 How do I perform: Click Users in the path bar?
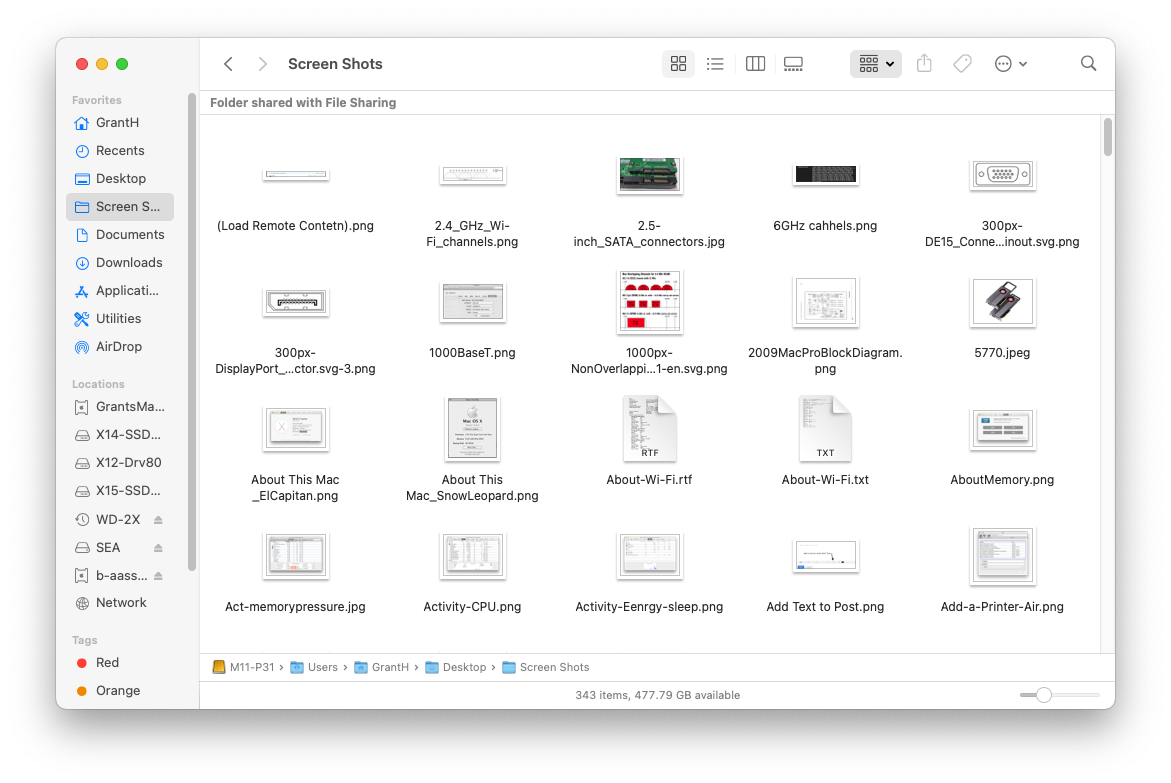coord(314,667)
